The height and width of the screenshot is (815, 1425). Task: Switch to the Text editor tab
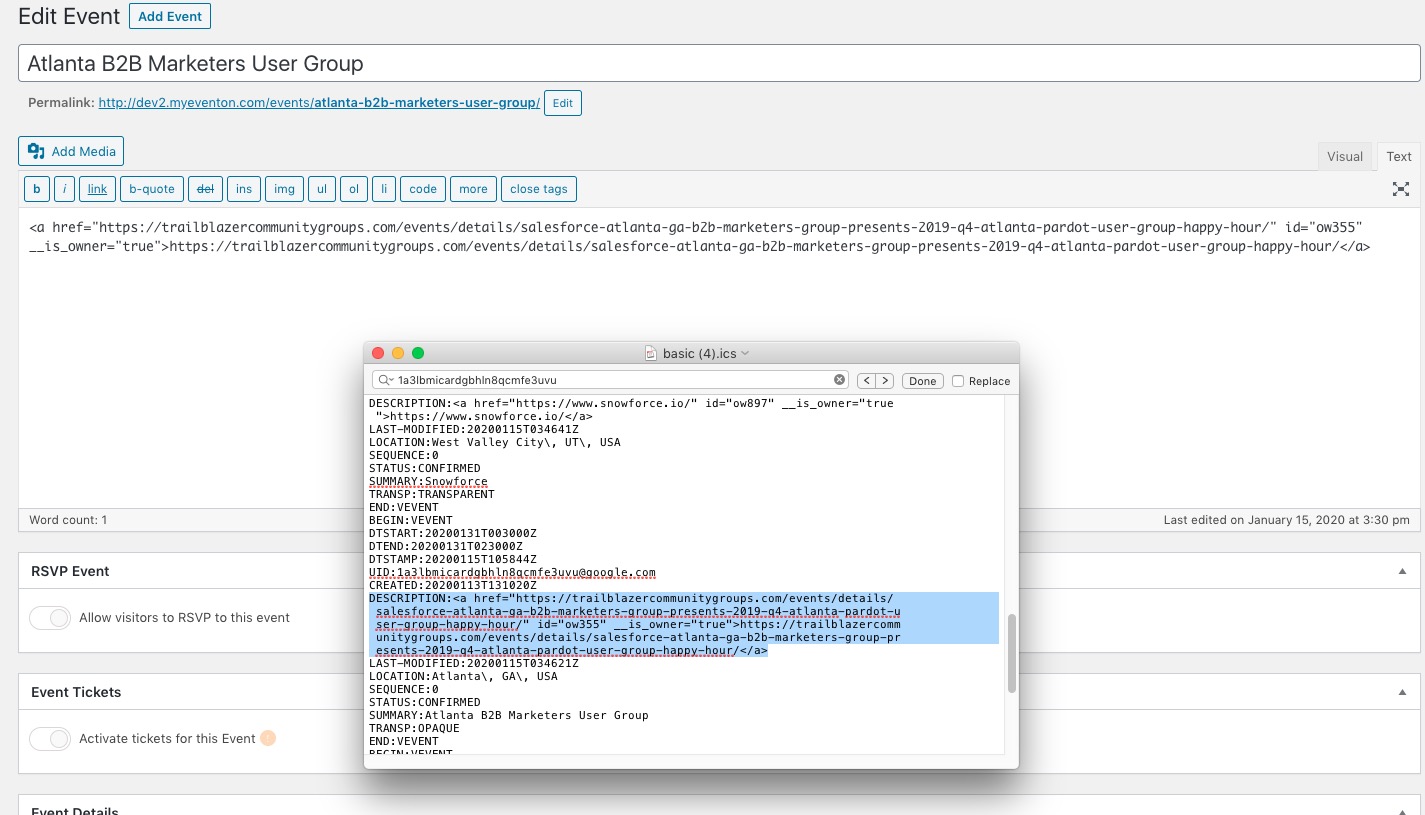(1398, 156)
